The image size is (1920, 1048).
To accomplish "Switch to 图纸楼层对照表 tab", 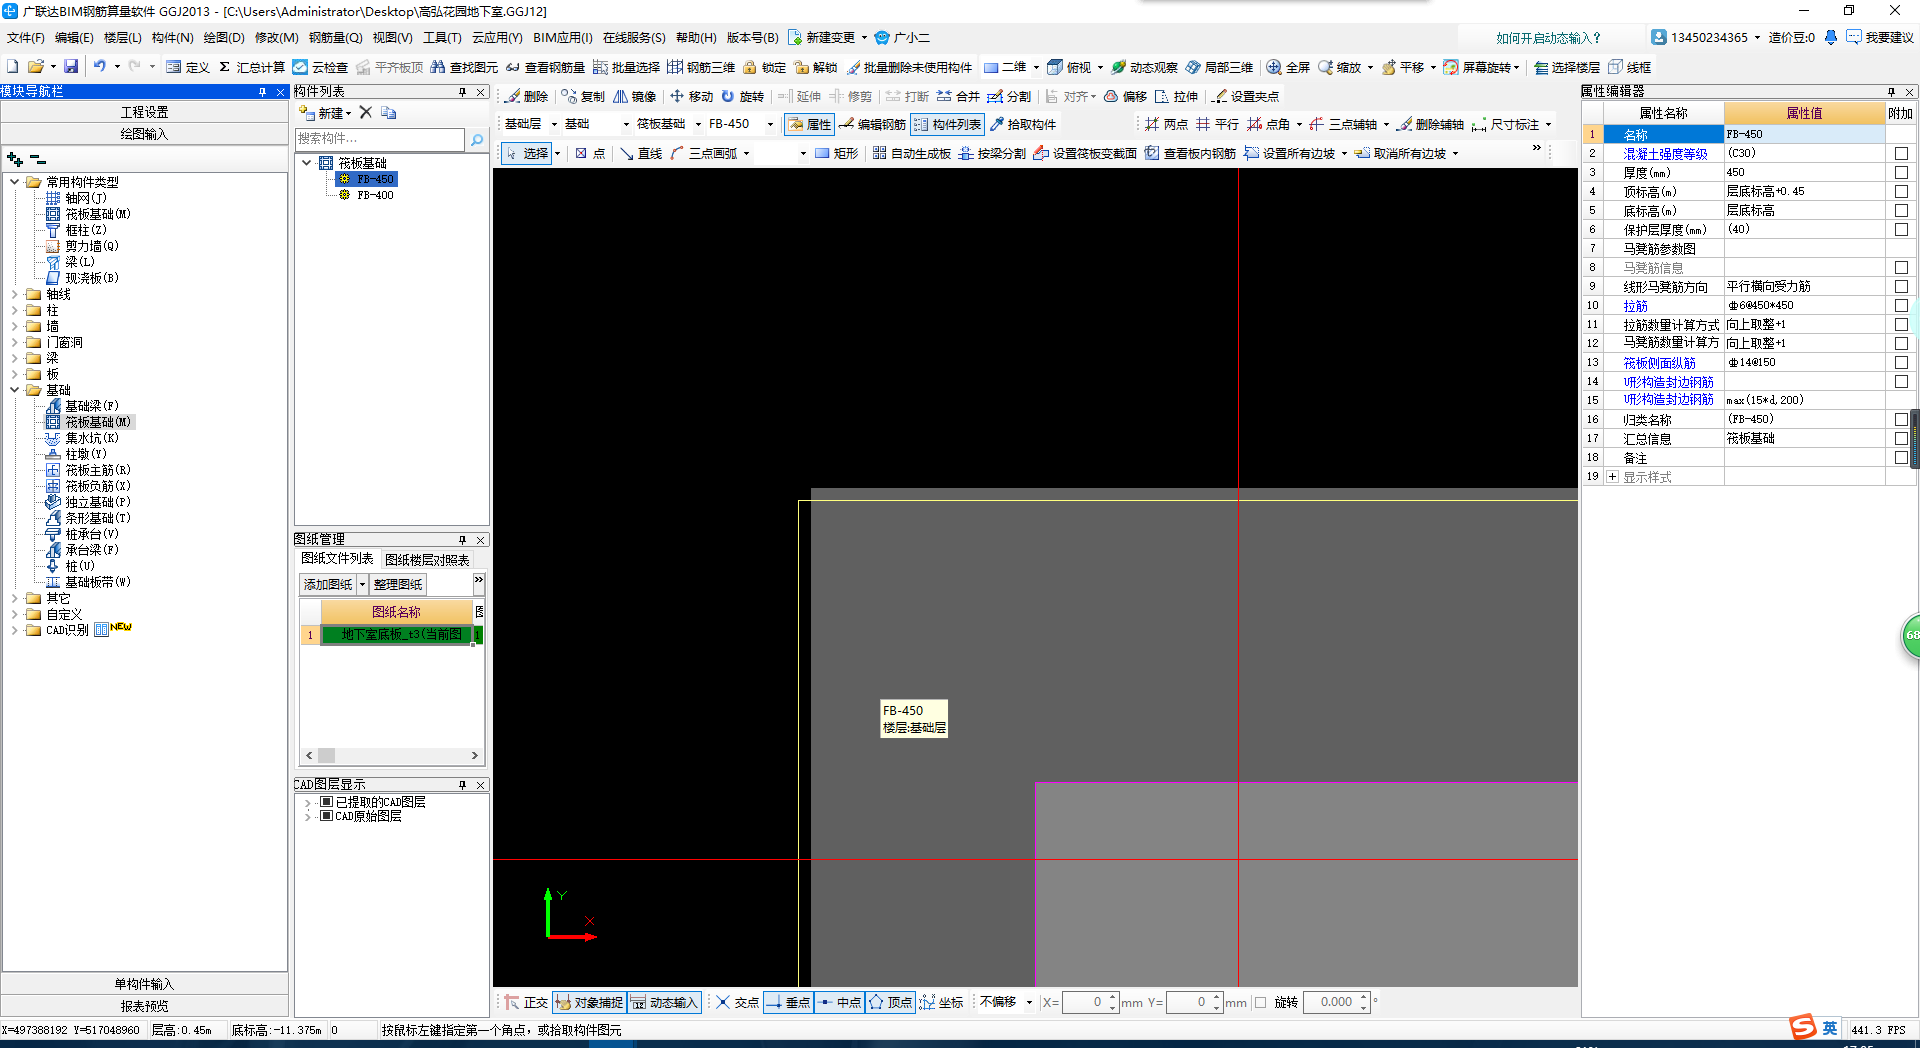I will tap(427, 560).
